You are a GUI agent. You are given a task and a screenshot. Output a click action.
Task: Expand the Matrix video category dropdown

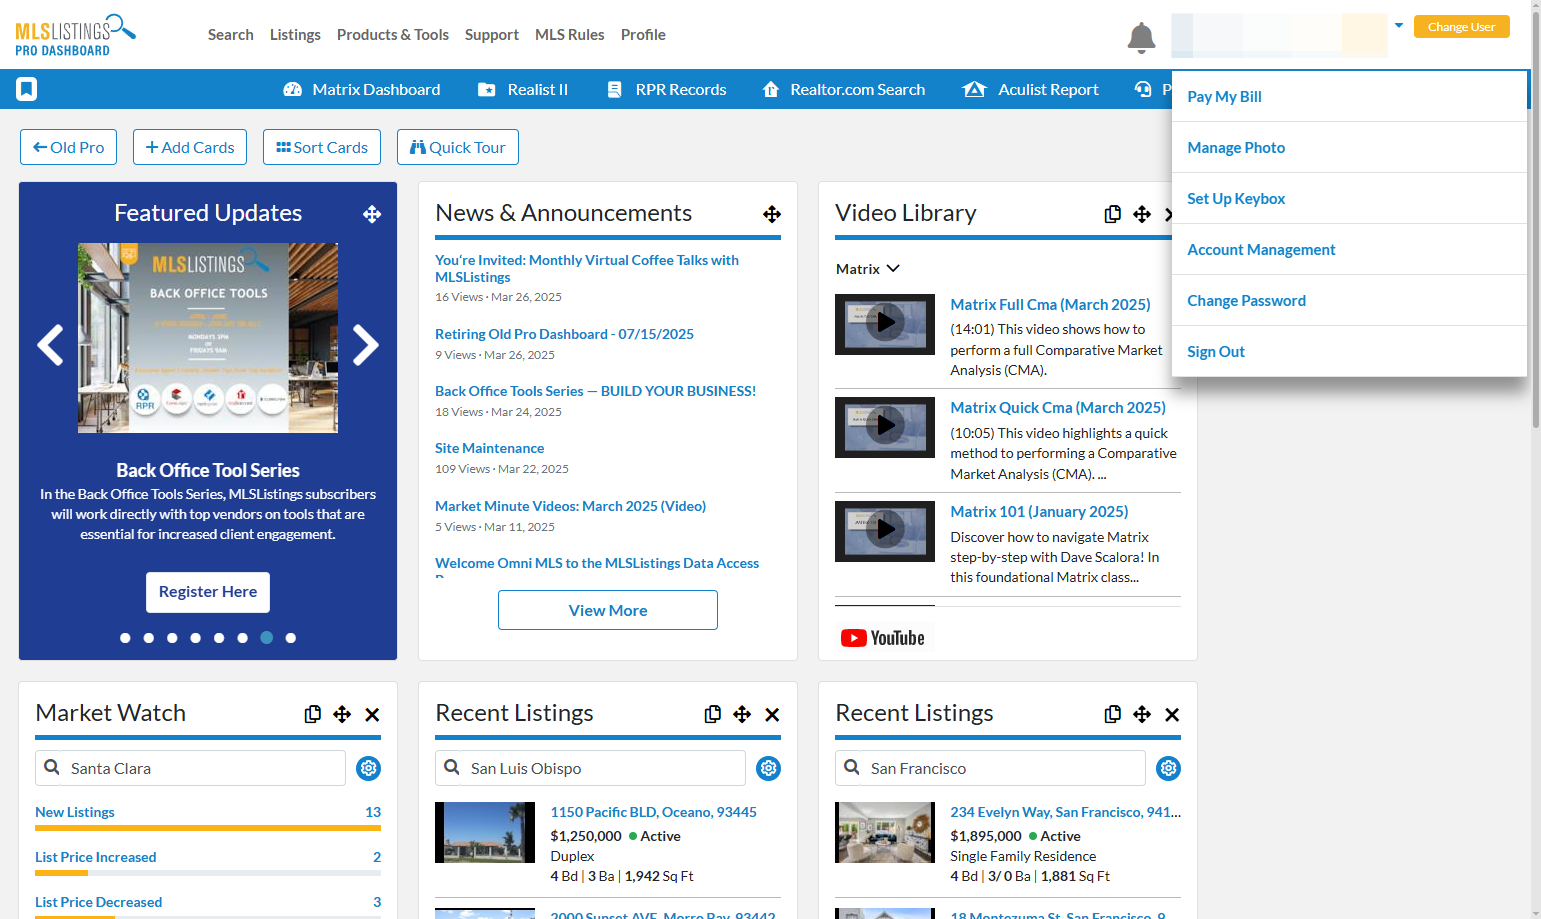pos(868,269)
